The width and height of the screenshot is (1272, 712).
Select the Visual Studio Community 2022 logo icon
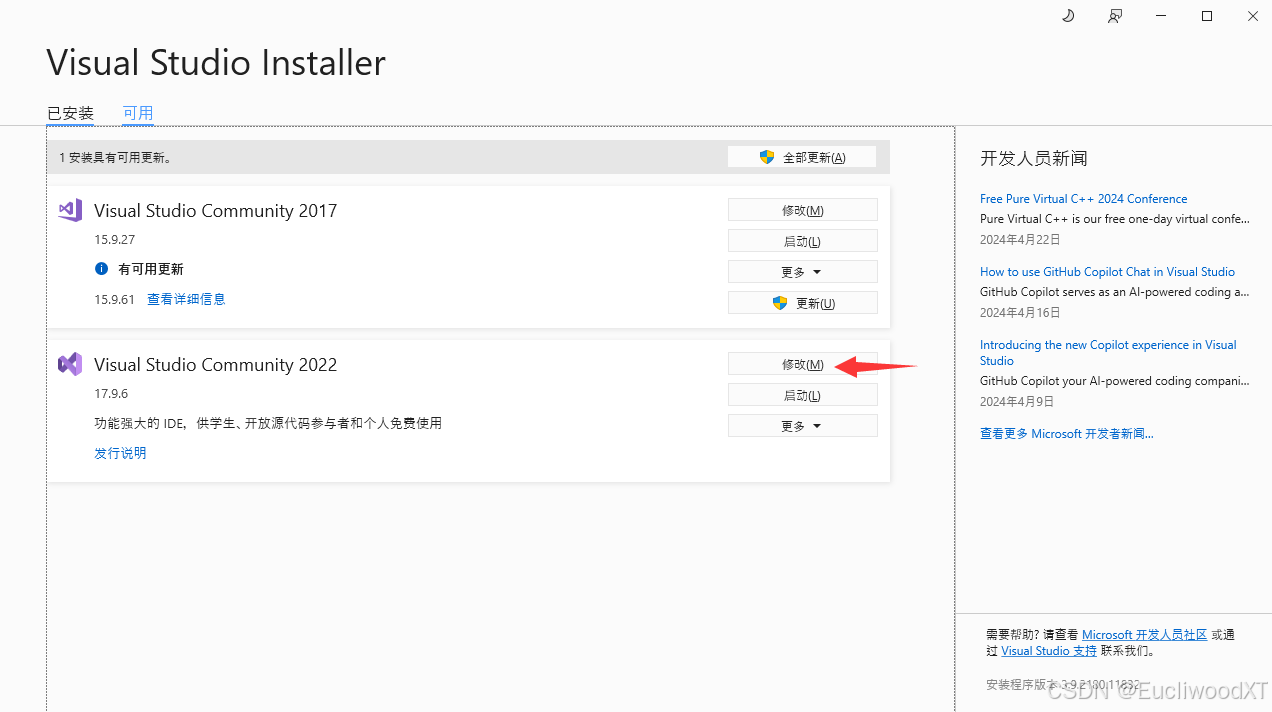(x=69, y=364)
